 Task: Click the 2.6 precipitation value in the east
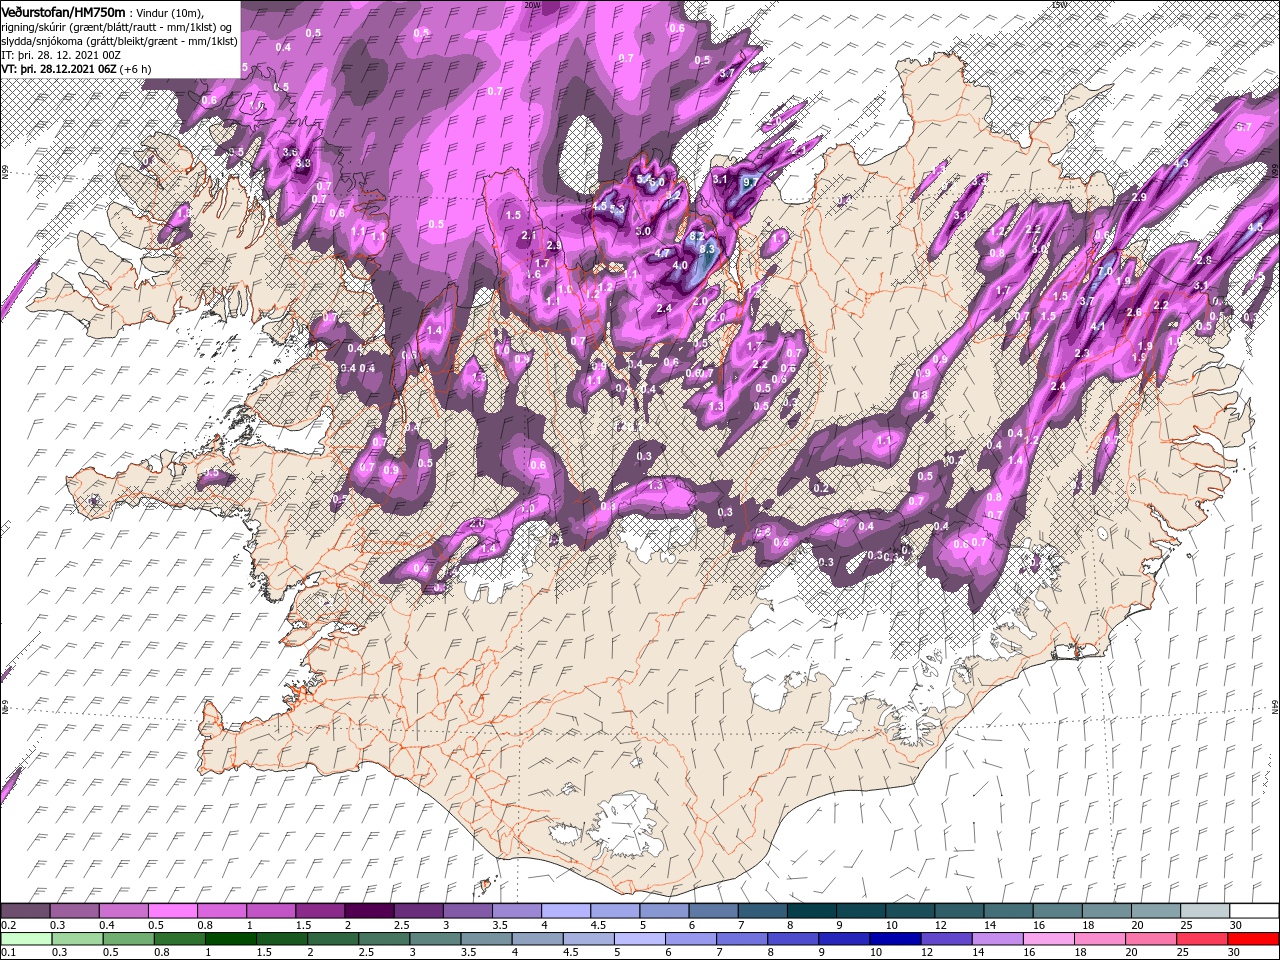tap(1134, 312)
